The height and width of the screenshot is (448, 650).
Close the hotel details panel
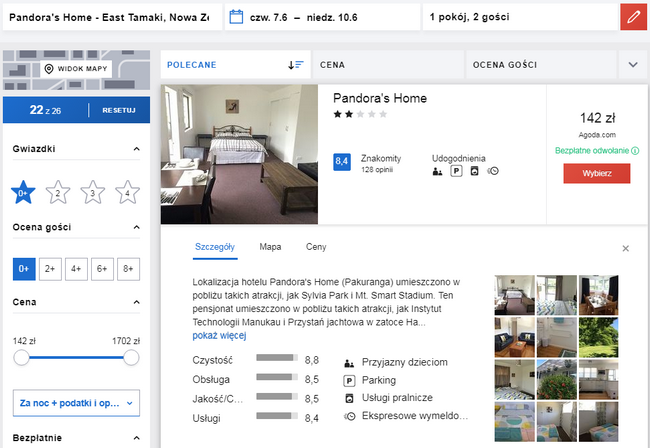(626, 247)
